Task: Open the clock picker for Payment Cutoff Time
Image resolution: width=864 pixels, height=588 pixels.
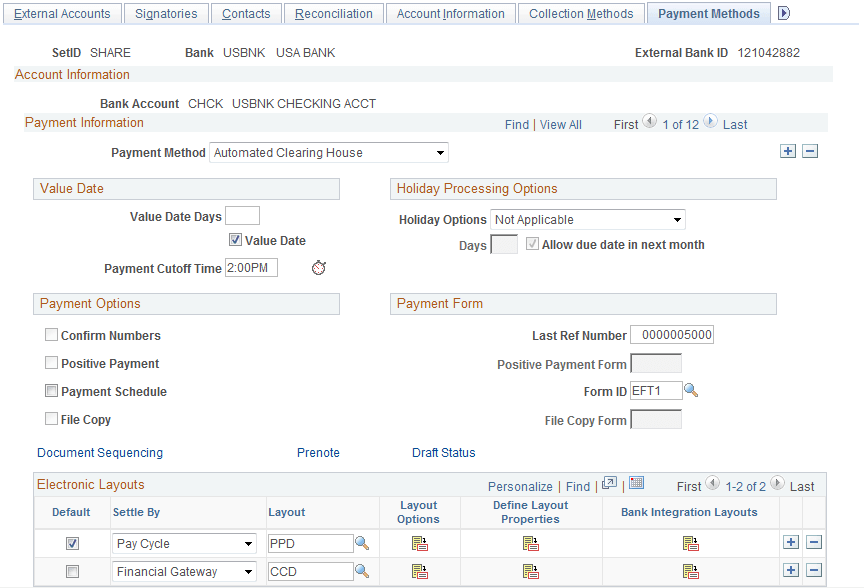Action: (318, 267)
